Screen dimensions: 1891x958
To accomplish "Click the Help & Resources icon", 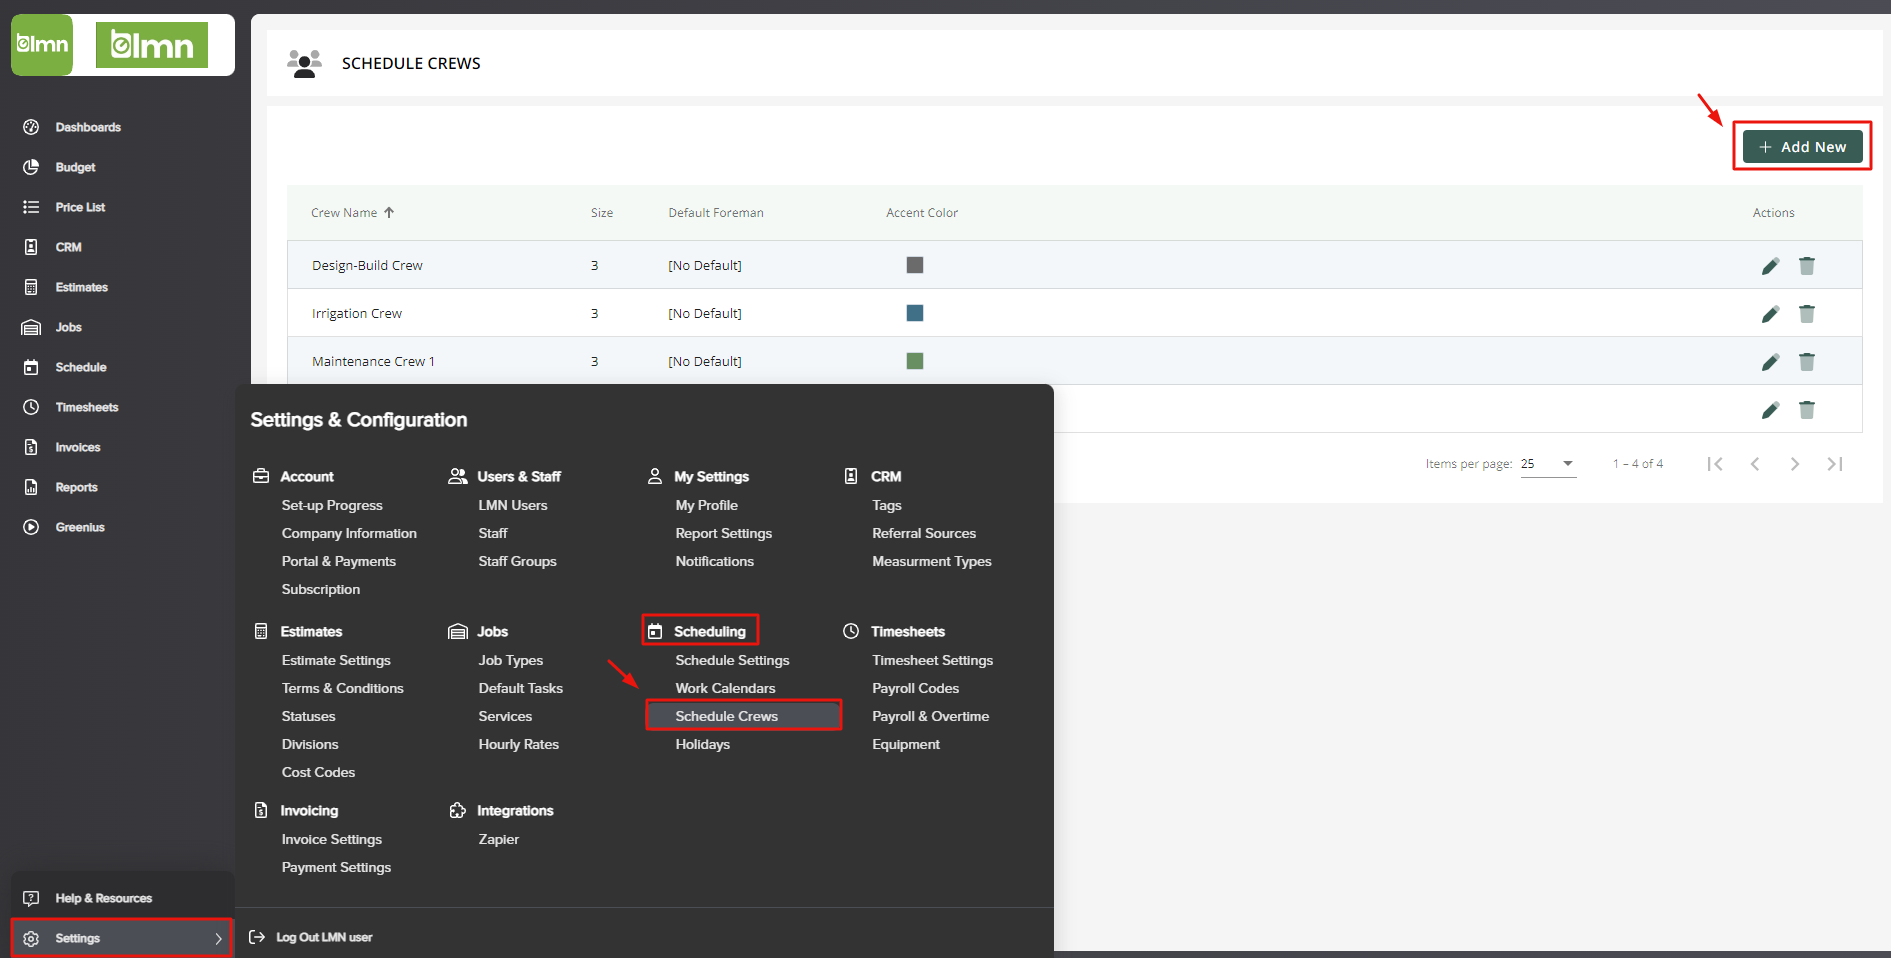I will [x=31, y=898].
